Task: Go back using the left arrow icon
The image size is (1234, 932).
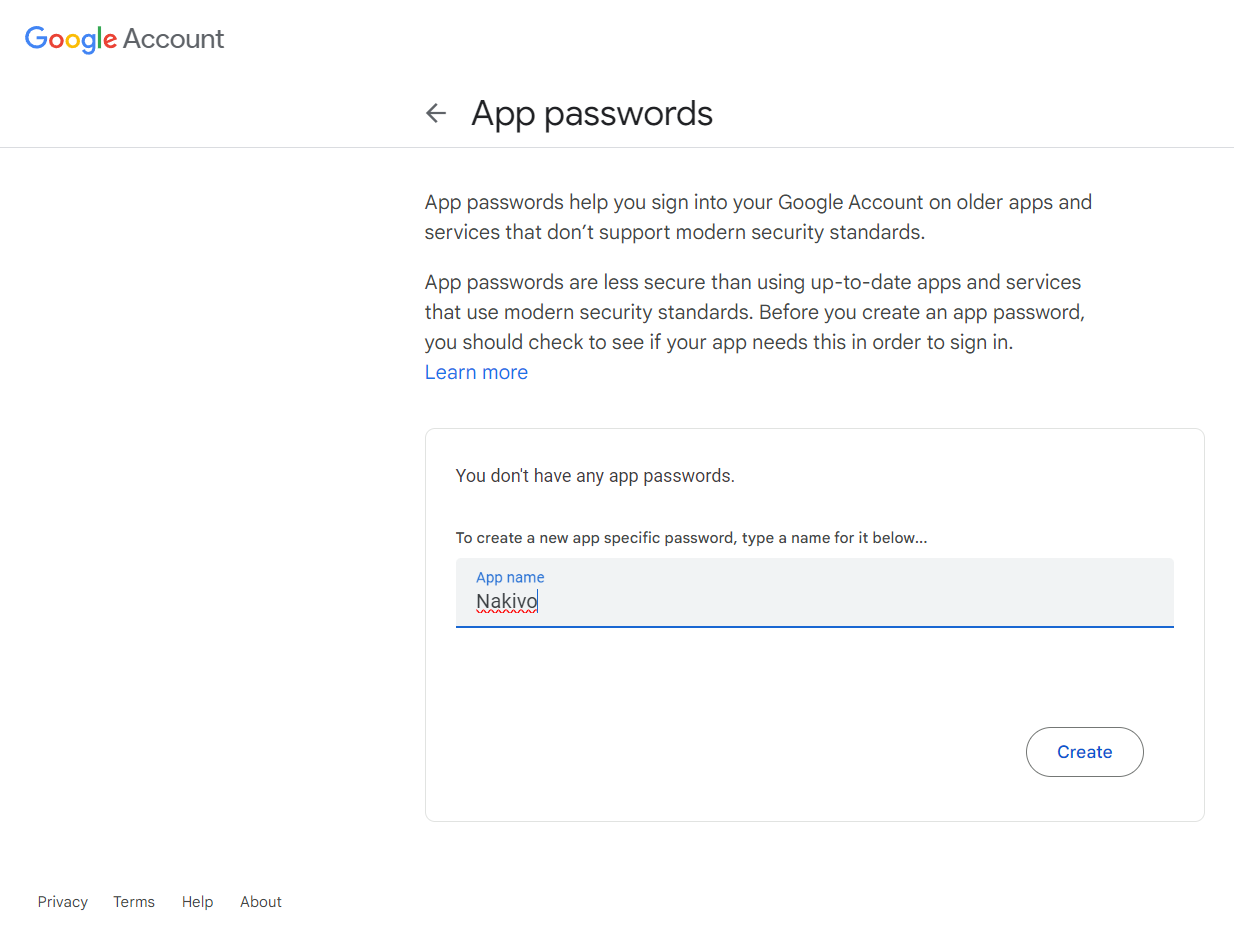Action: pos(436,113)
